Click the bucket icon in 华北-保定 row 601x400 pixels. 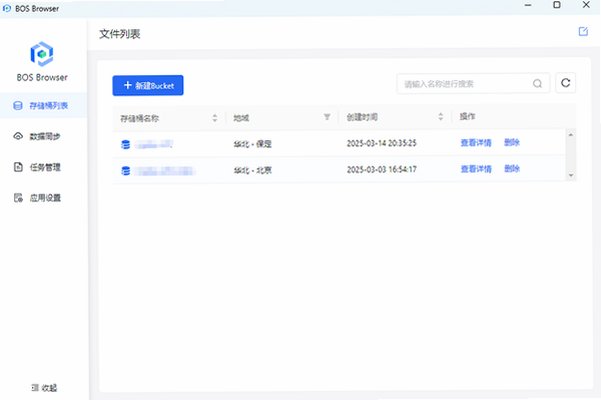(x=125, y=144)
